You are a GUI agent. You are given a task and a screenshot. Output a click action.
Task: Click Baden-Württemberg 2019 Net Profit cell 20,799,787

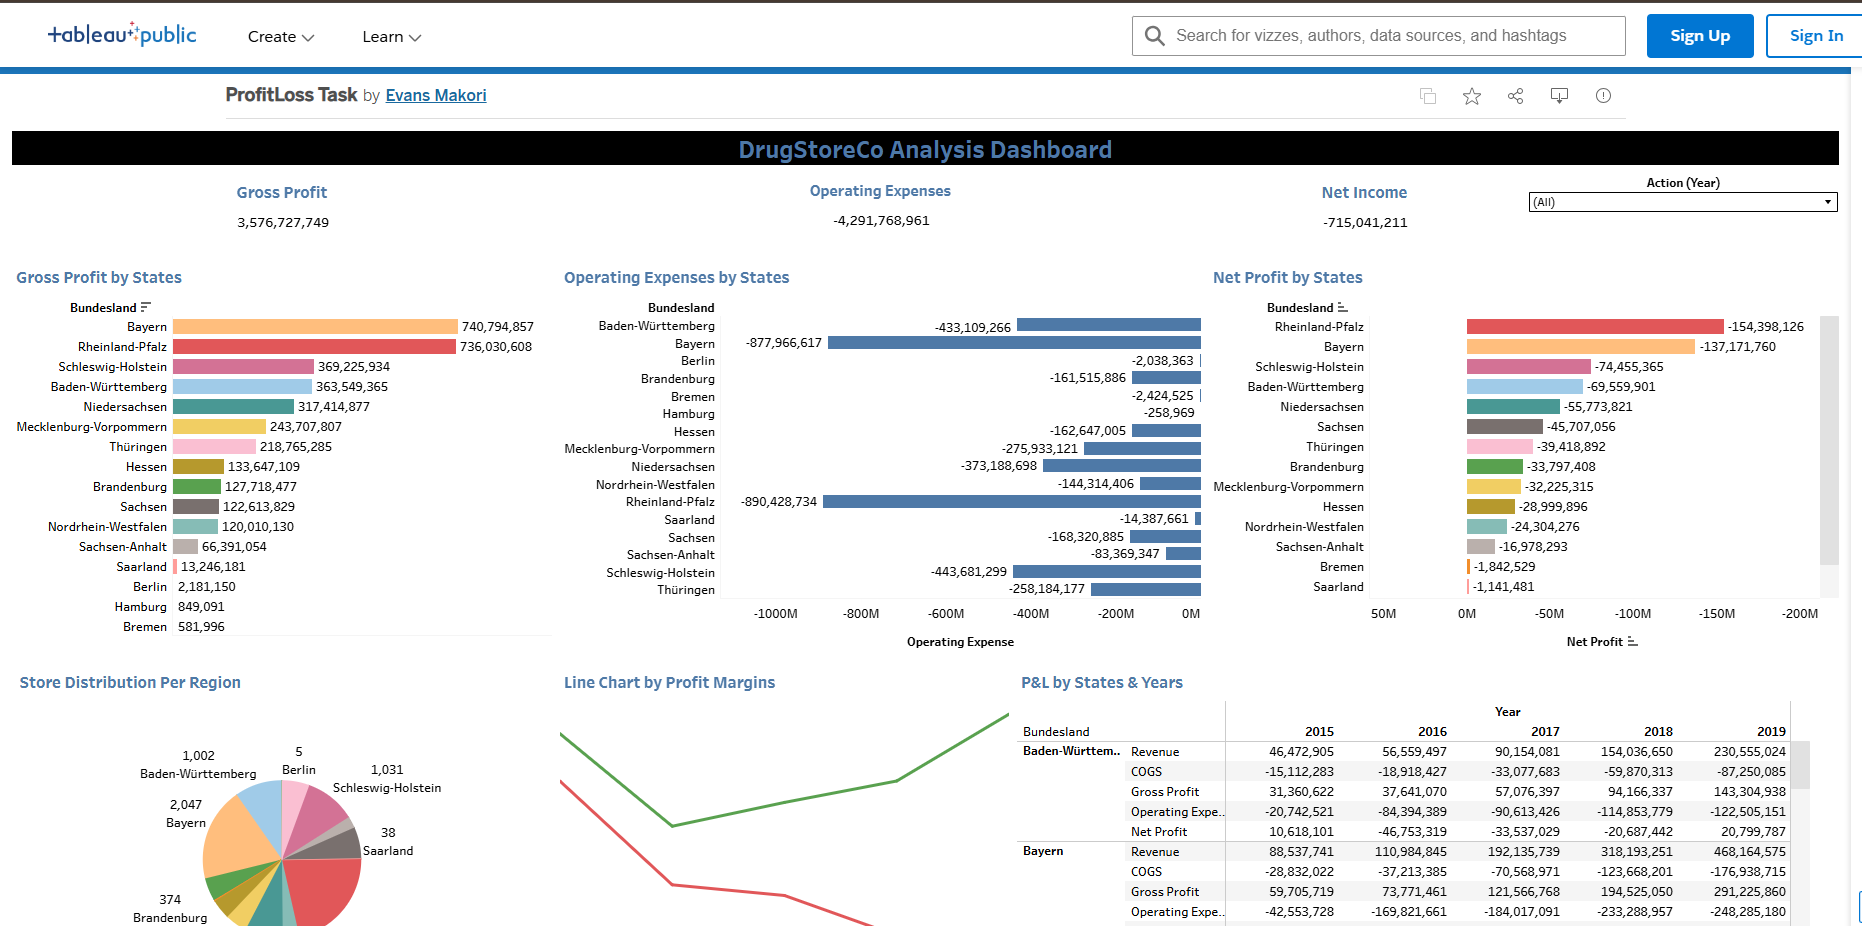pyautogui.click(x=1753, y=832)
